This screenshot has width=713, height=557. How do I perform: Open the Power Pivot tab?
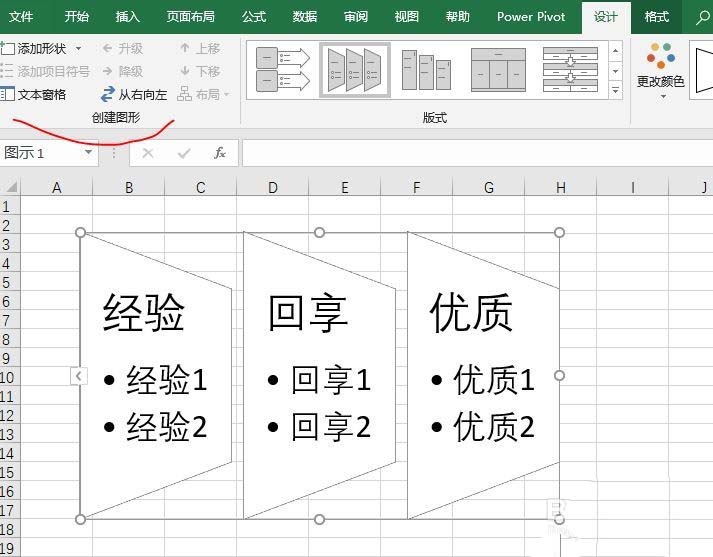tap(531, 17)
